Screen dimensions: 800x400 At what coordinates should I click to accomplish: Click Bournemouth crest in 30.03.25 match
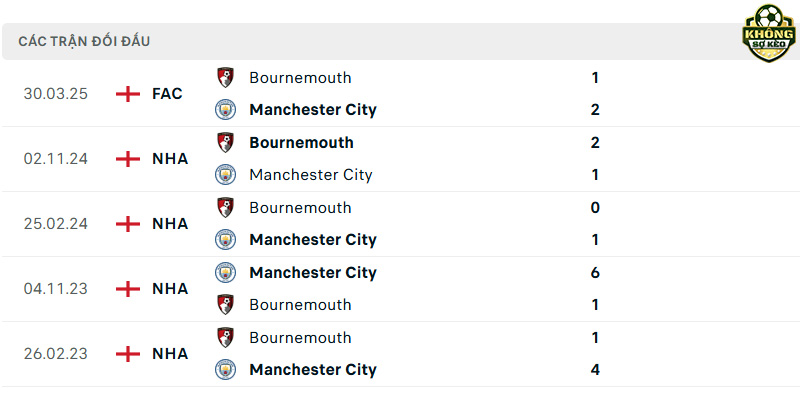tap(225, 78)
